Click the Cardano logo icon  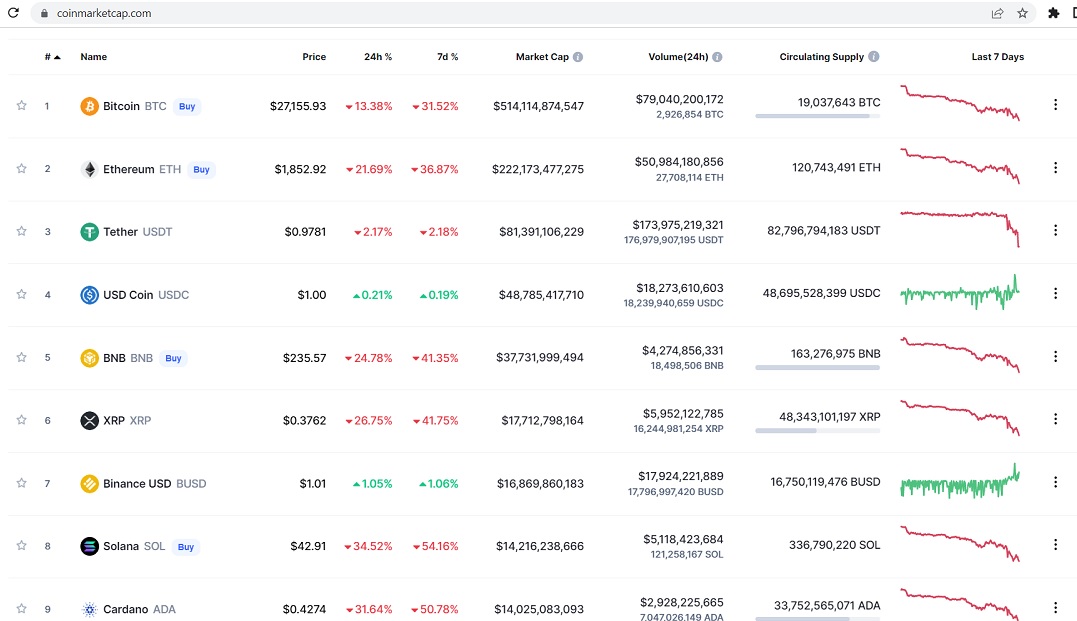(x=89, y=609)
